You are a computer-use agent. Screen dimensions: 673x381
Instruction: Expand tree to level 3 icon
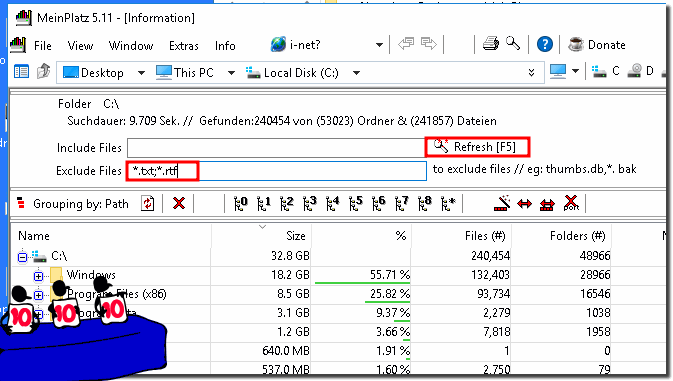[309, 203]
